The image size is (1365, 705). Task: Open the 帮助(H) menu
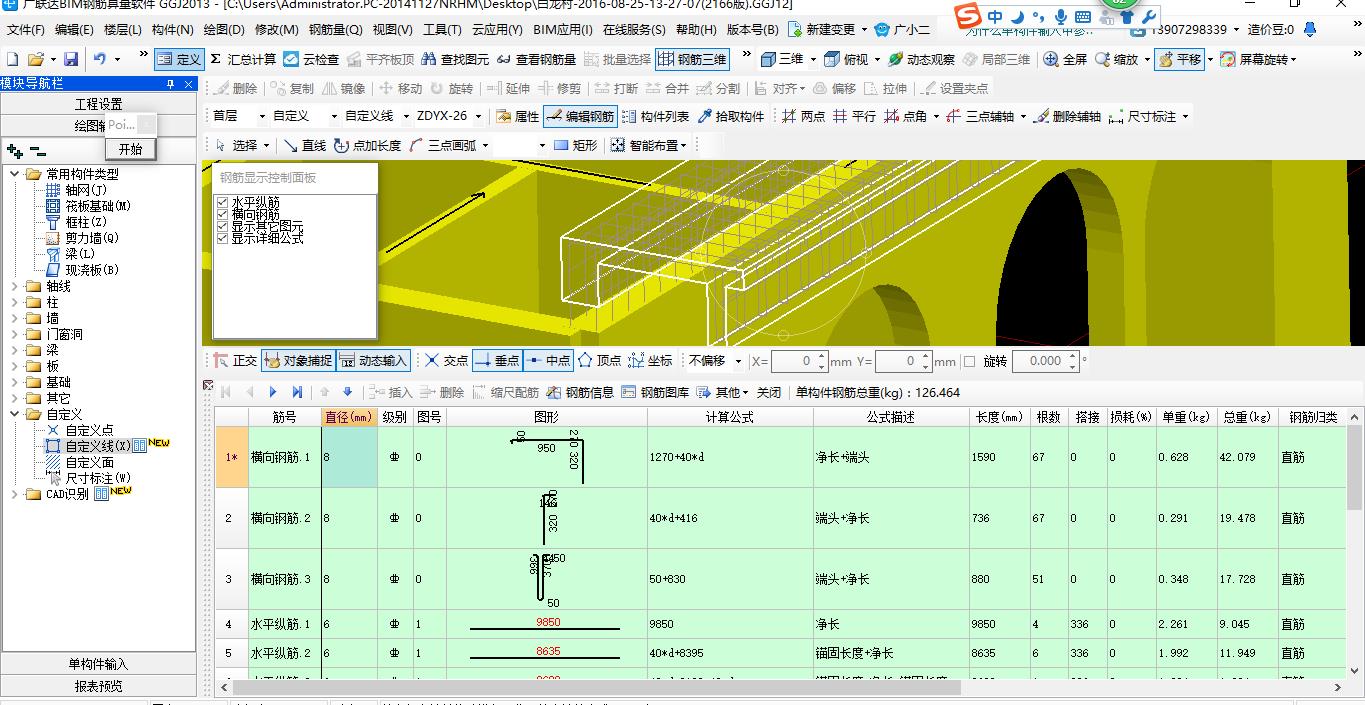696,30
